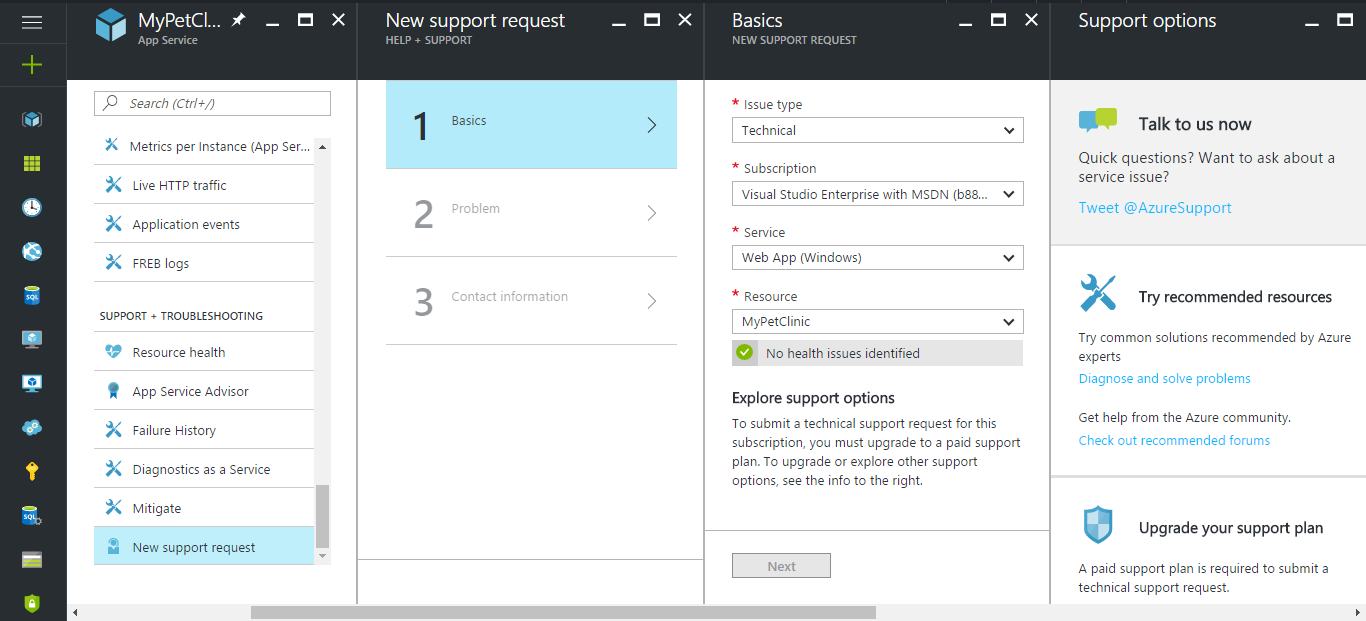Click the vertical scrollbar thumb in menu list

click(322, 516)
